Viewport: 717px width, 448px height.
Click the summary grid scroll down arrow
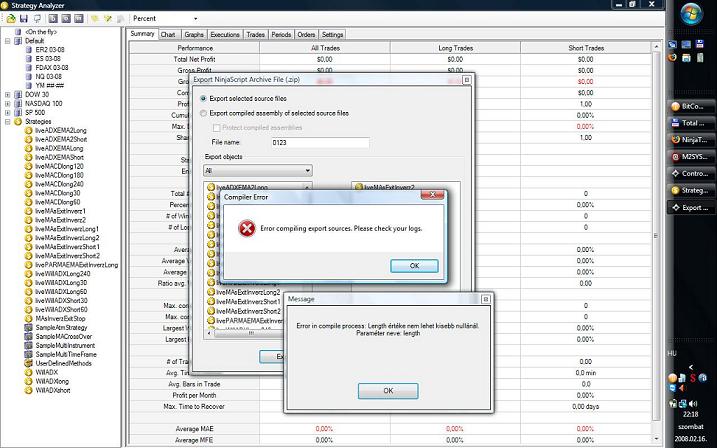point(656,439)
